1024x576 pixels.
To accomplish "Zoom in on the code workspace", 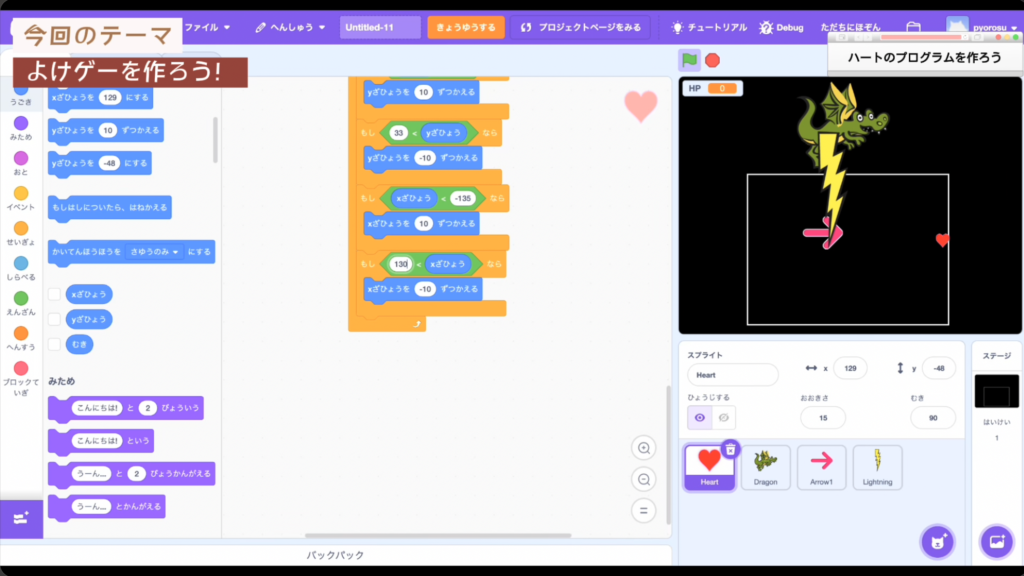I will point(644,448).
